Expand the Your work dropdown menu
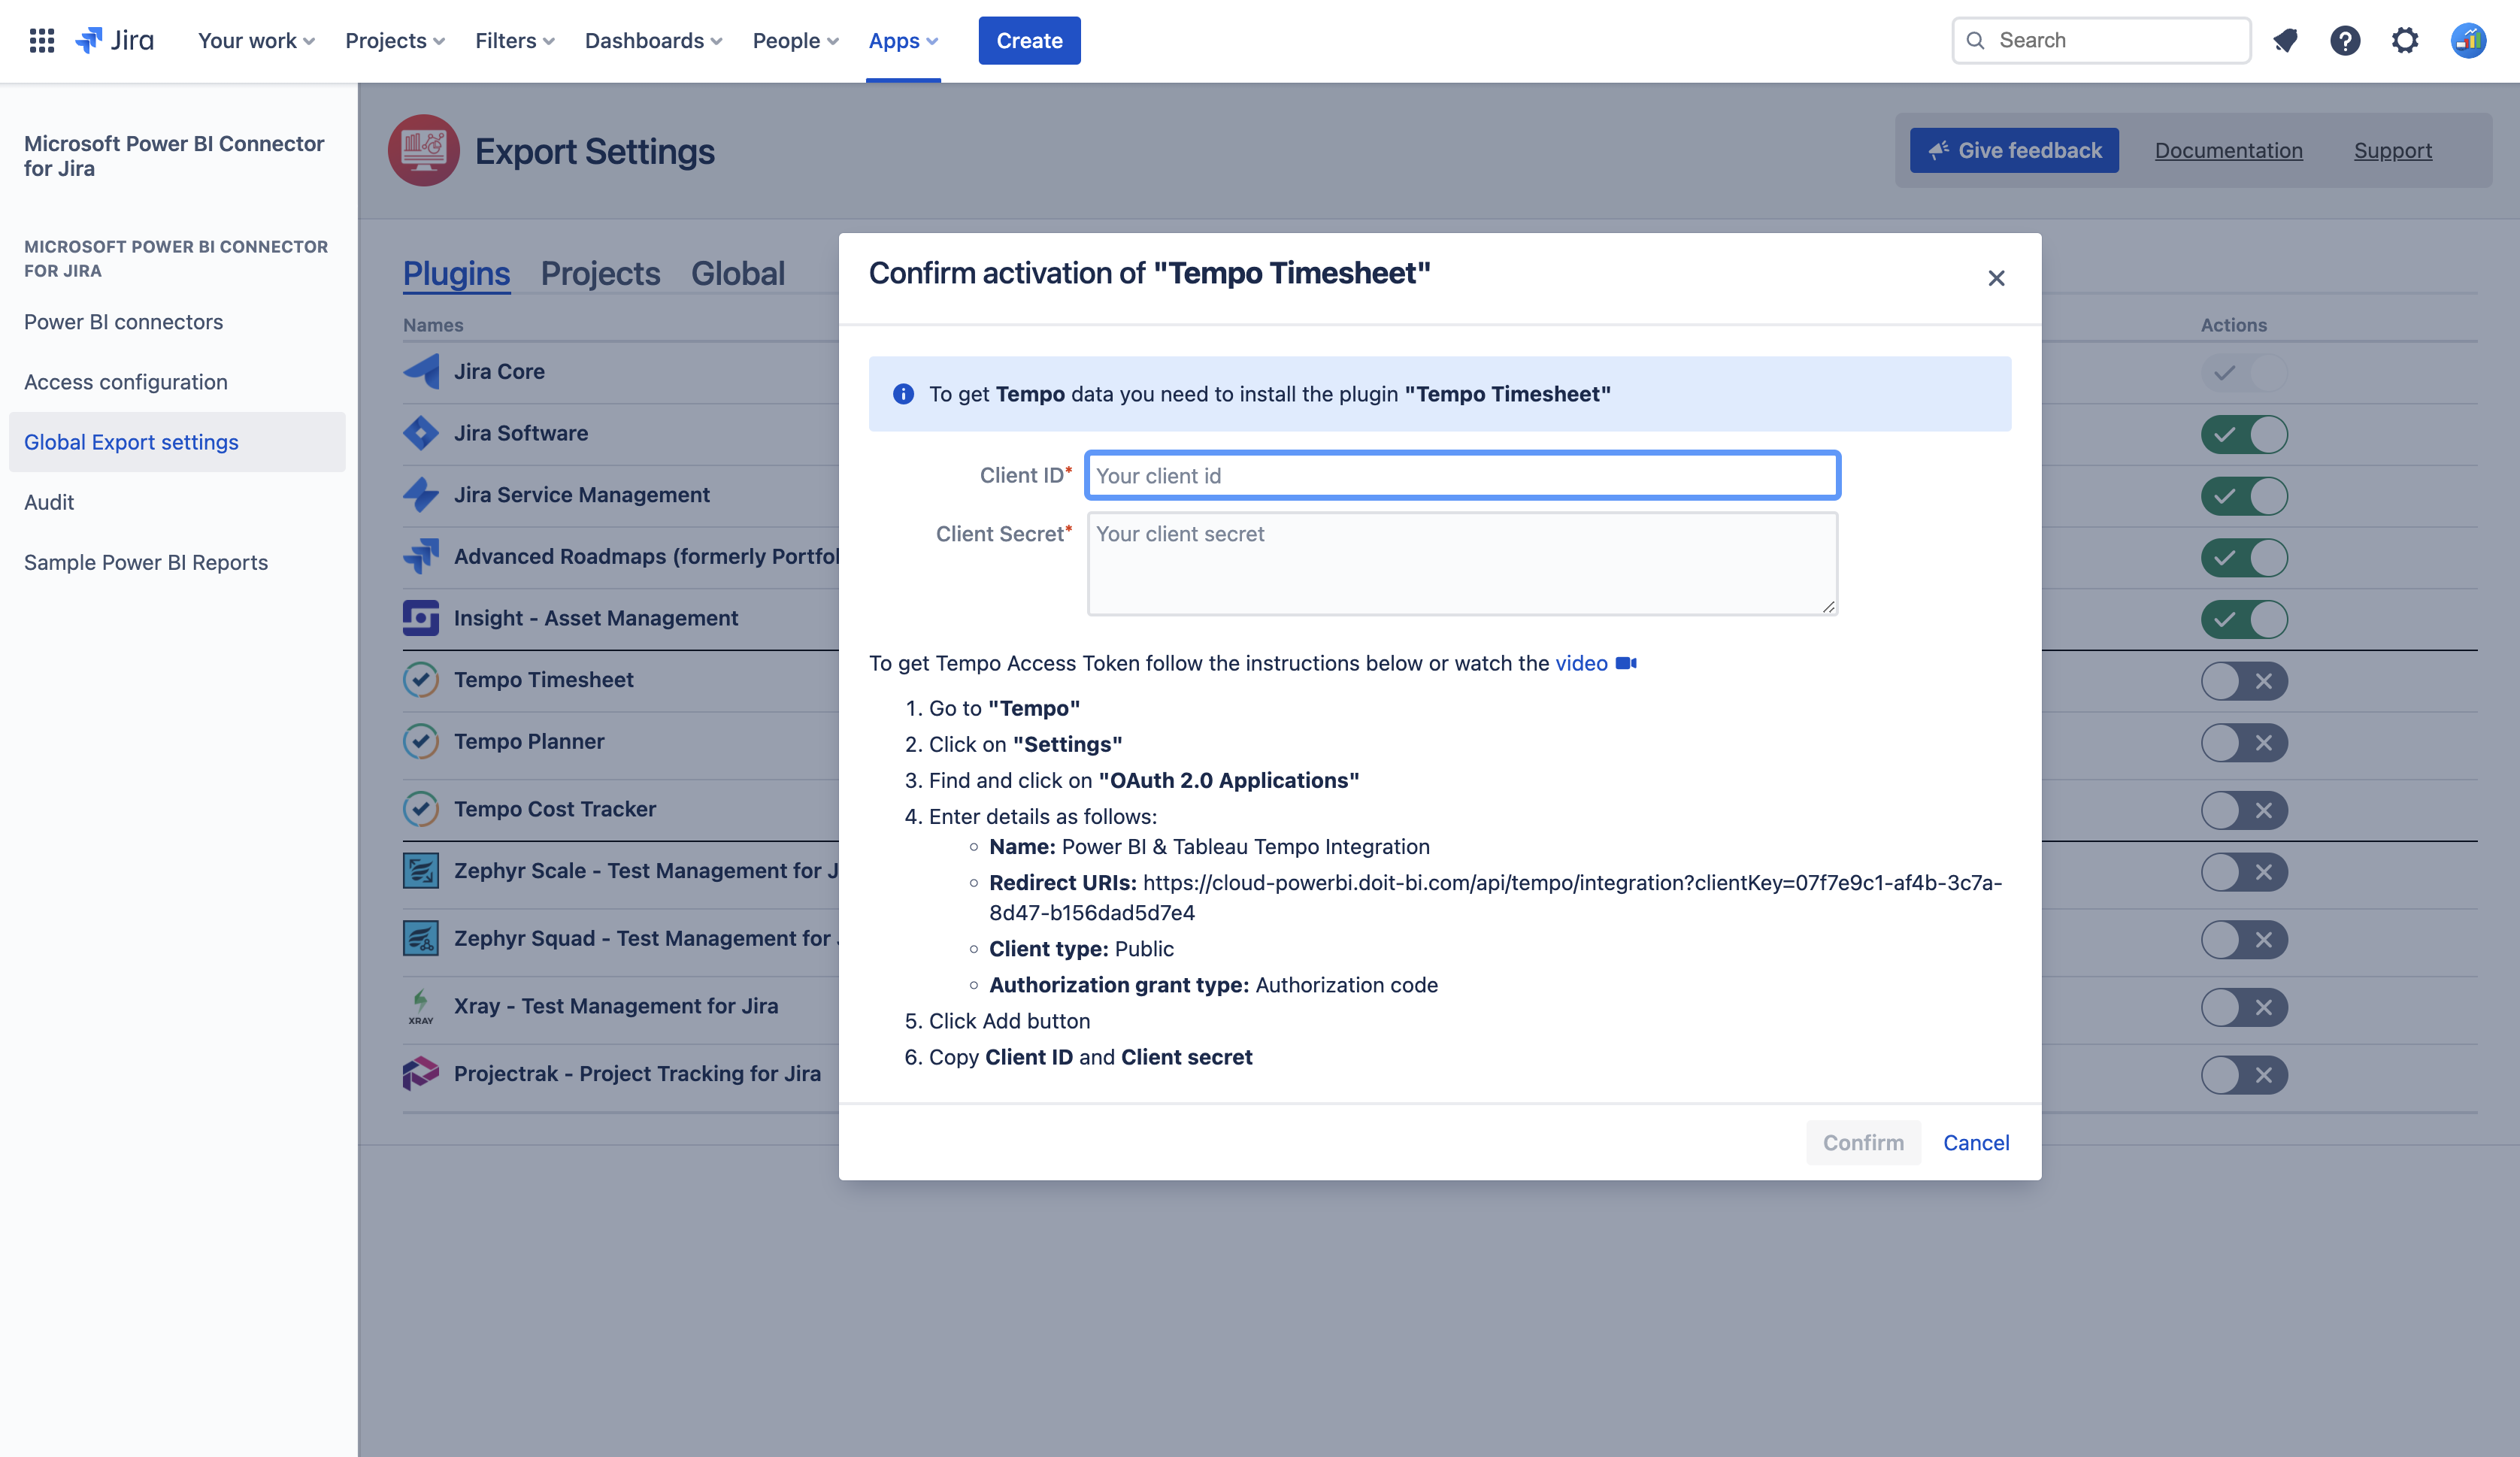The height and width of the screenshot is (1457, 2520). click(x=256, y=41)
